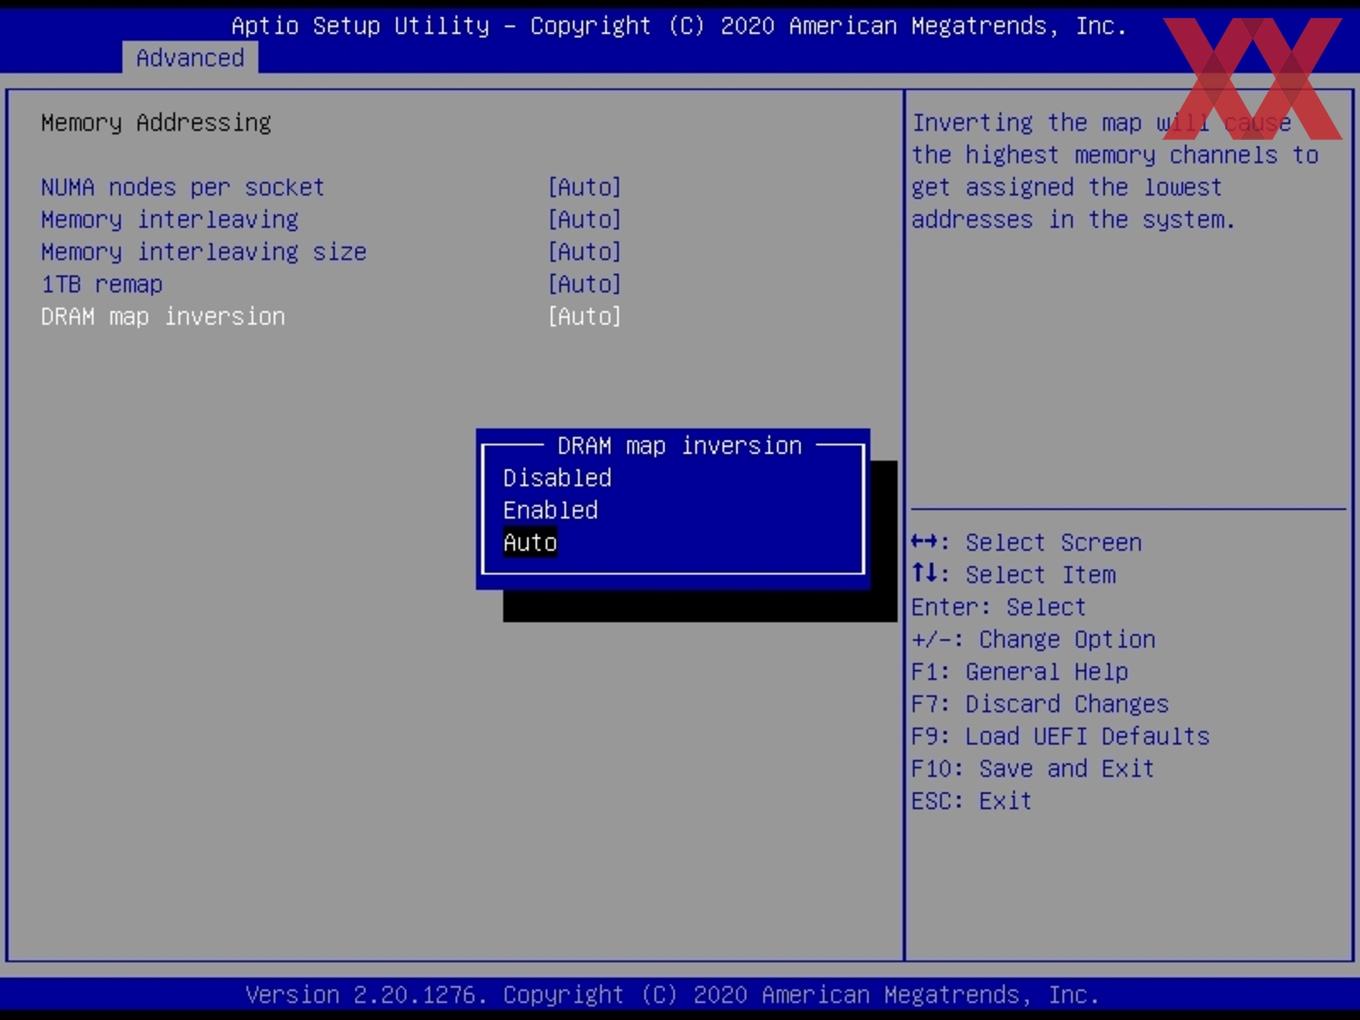Click the DRAM map inversion popup title
This screenshot has width=1360, height=1020.
click(x=679, y=446)
